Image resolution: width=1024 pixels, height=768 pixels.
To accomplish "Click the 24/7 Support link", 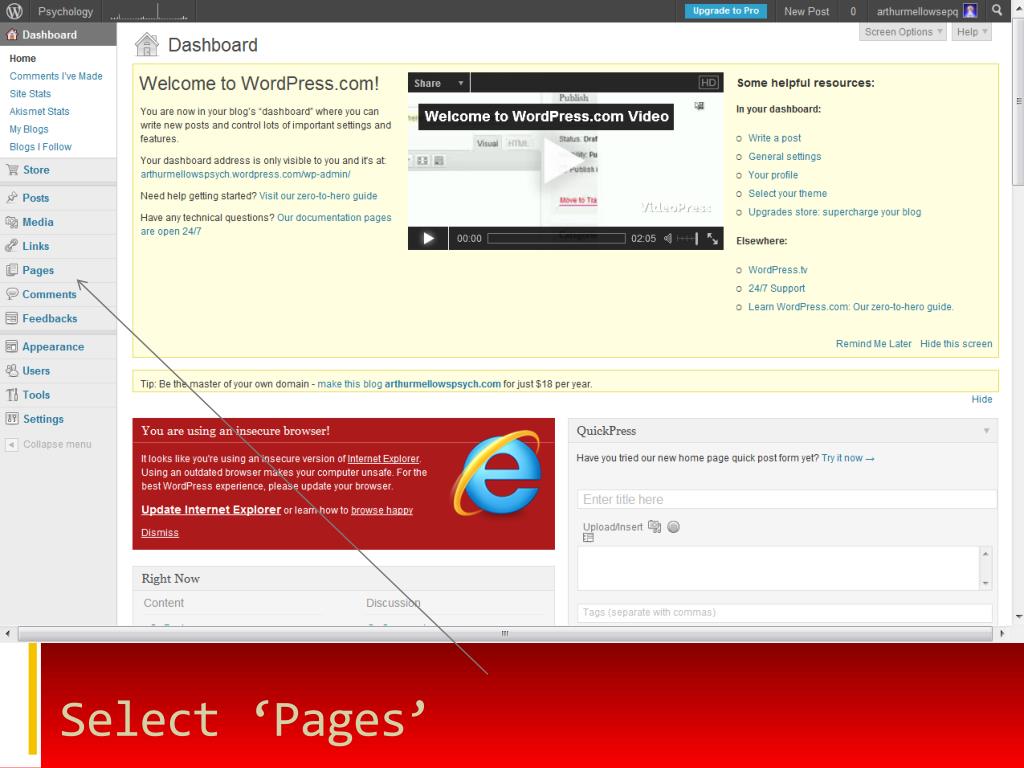I will (776, 288).
